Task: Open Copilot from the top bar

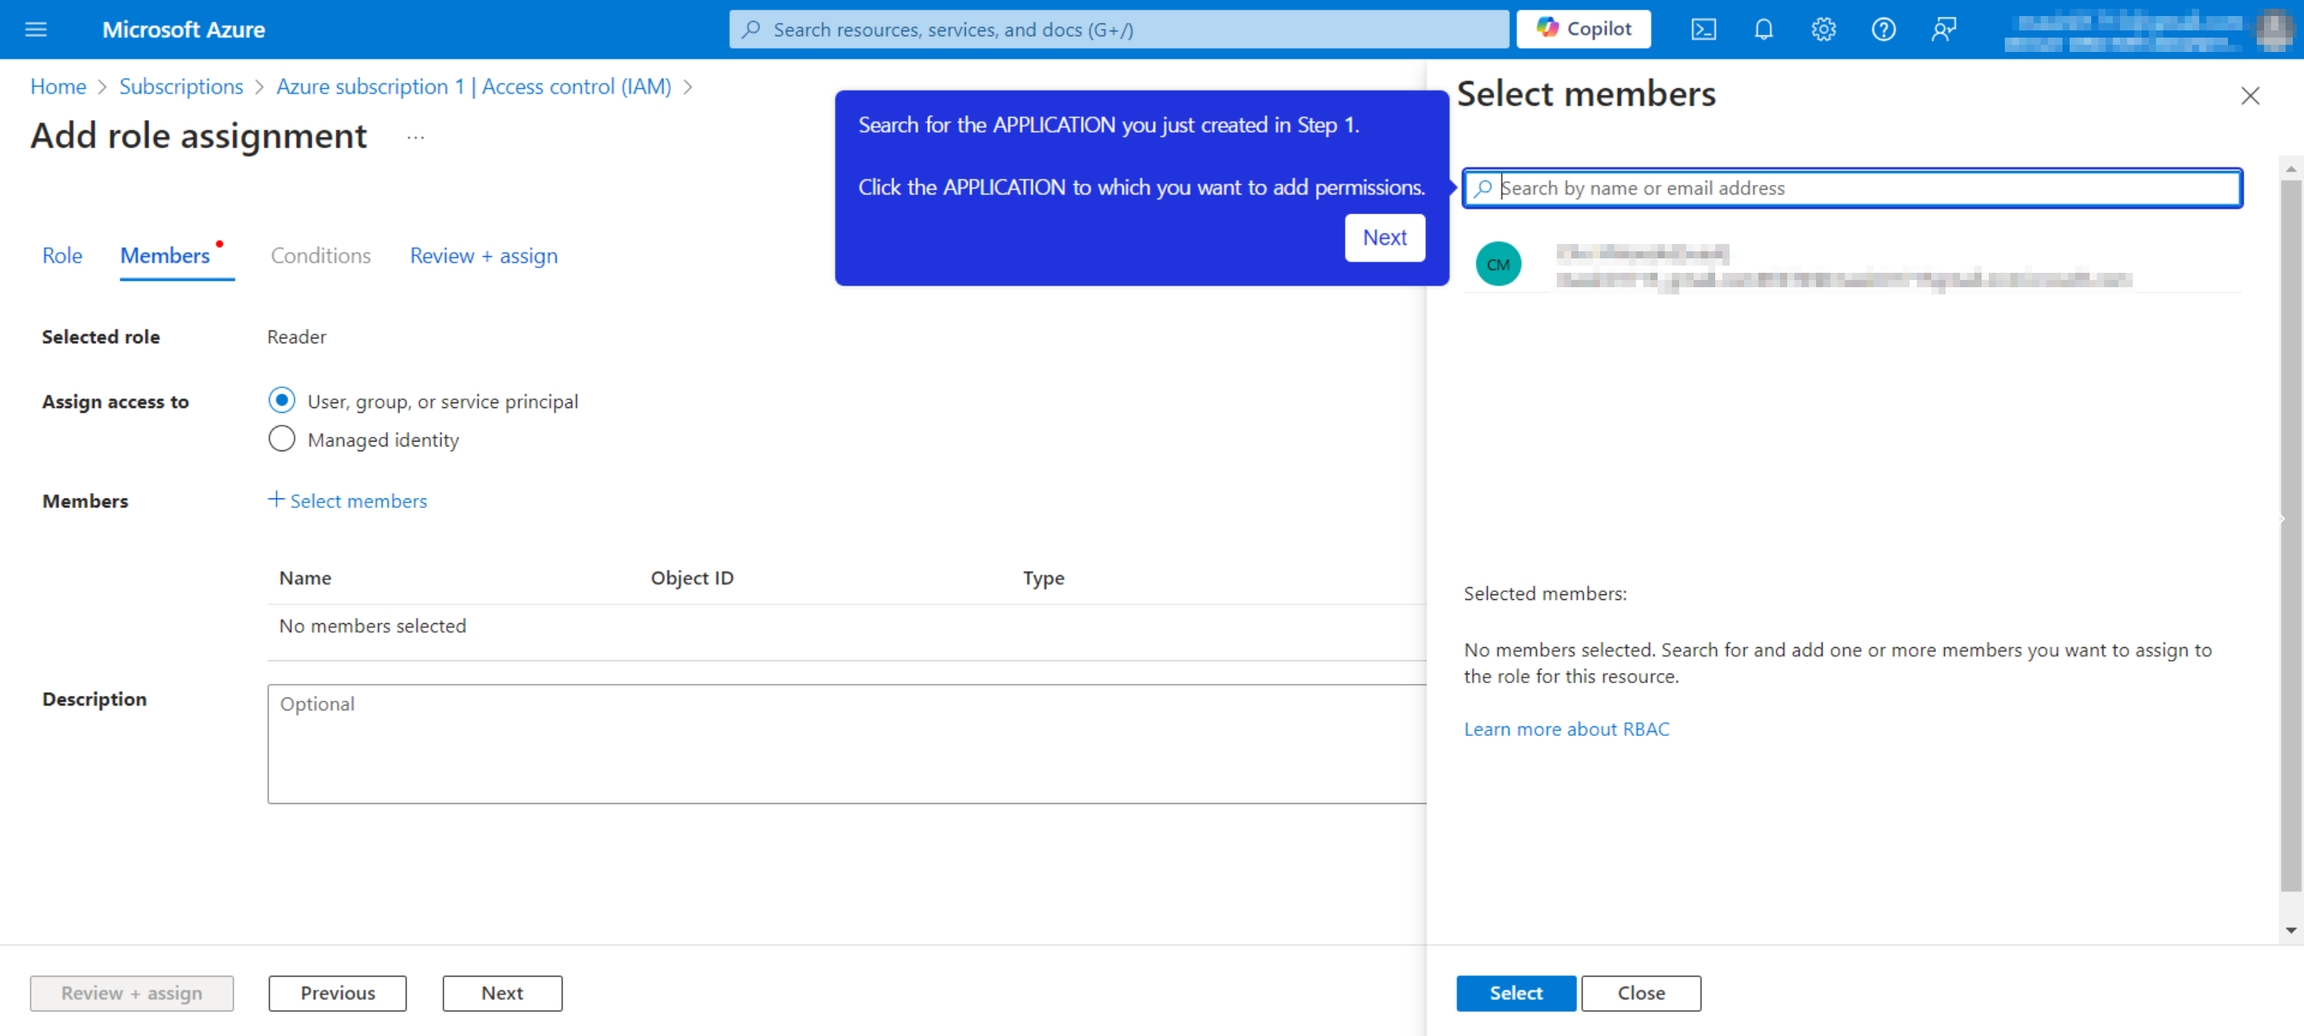Action: click(1583, 29)
